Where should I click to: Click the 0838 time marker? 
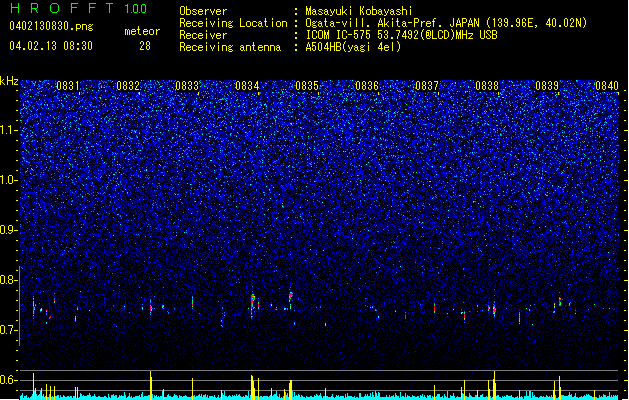pyautogui.click(x=487, y=85)
